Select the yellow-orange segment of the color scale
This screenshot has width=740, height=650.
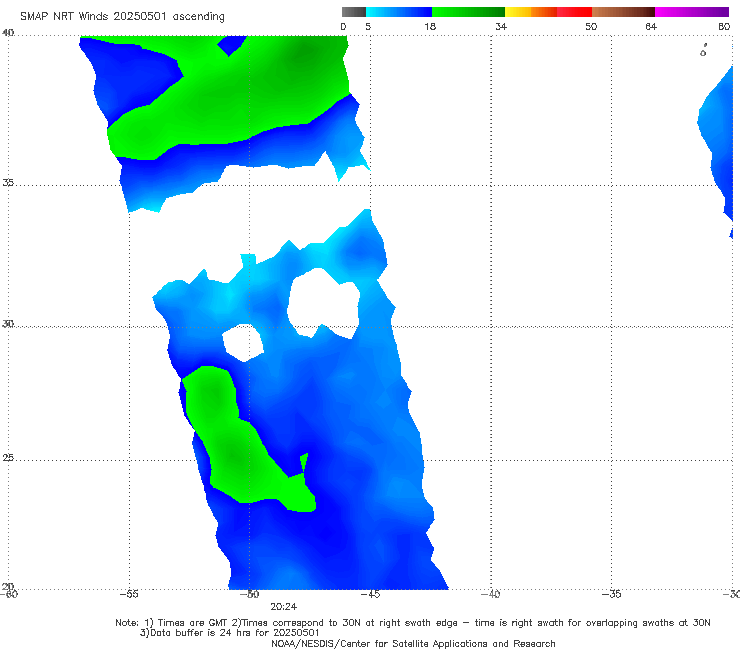coord(530,12)
